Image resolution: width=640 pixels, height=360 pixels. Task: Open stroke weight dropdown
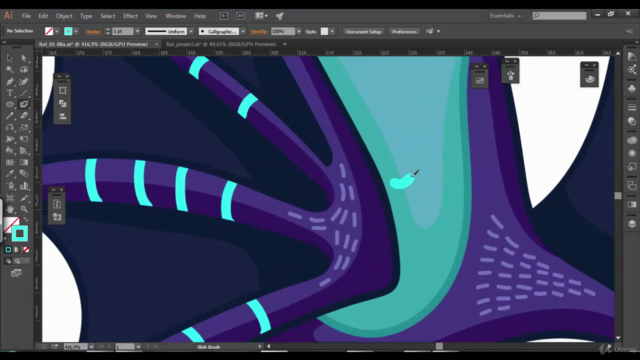[138, 31]
